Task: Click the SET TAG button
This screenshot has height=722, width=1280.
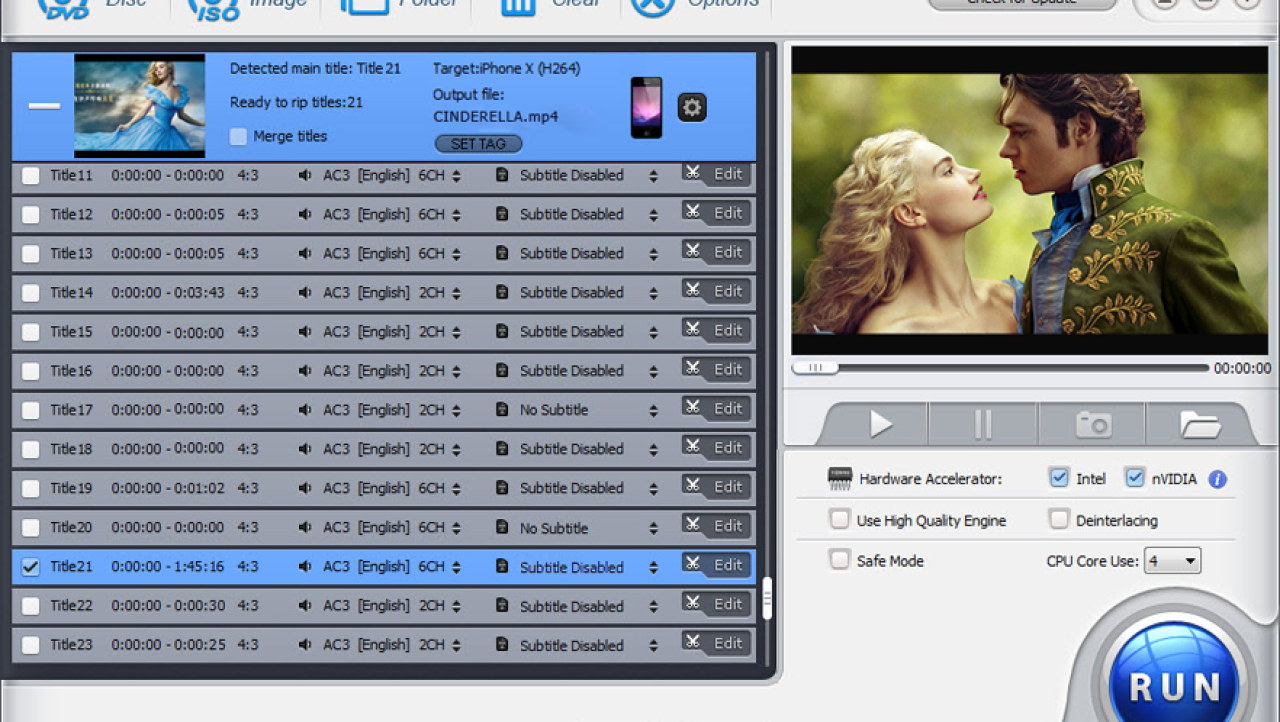Action: click(x=478, y=144)
